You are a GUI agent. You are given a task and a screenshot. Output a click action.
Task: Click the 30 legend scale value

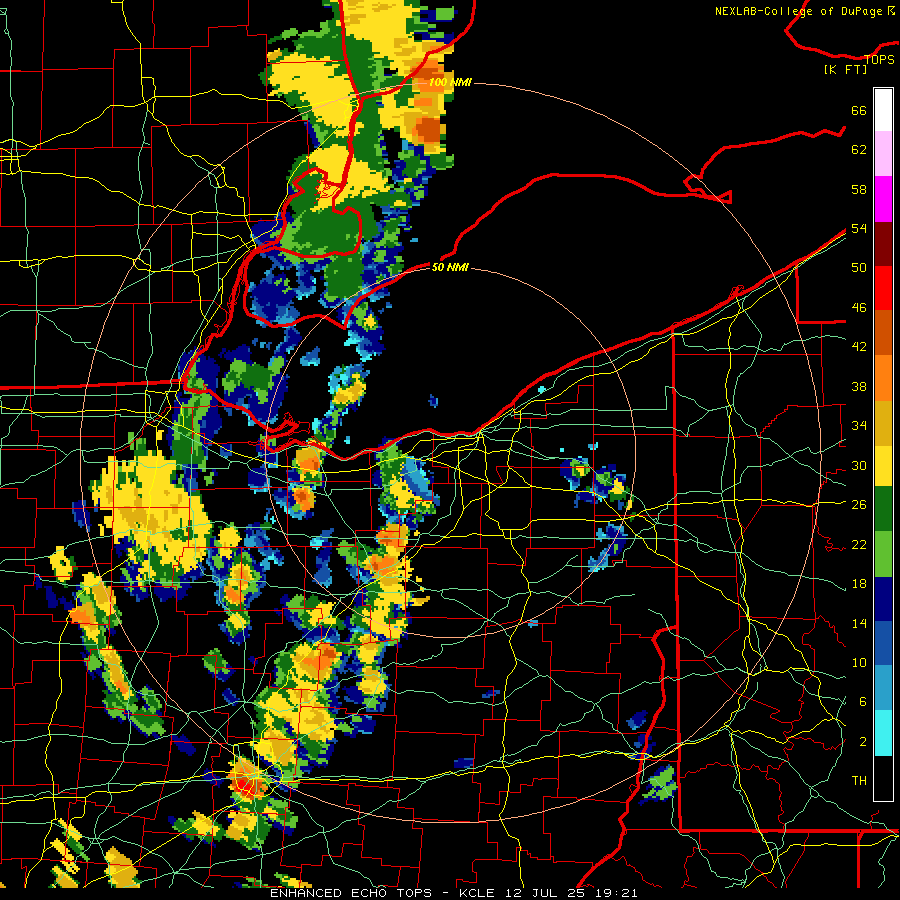[859, 465]
